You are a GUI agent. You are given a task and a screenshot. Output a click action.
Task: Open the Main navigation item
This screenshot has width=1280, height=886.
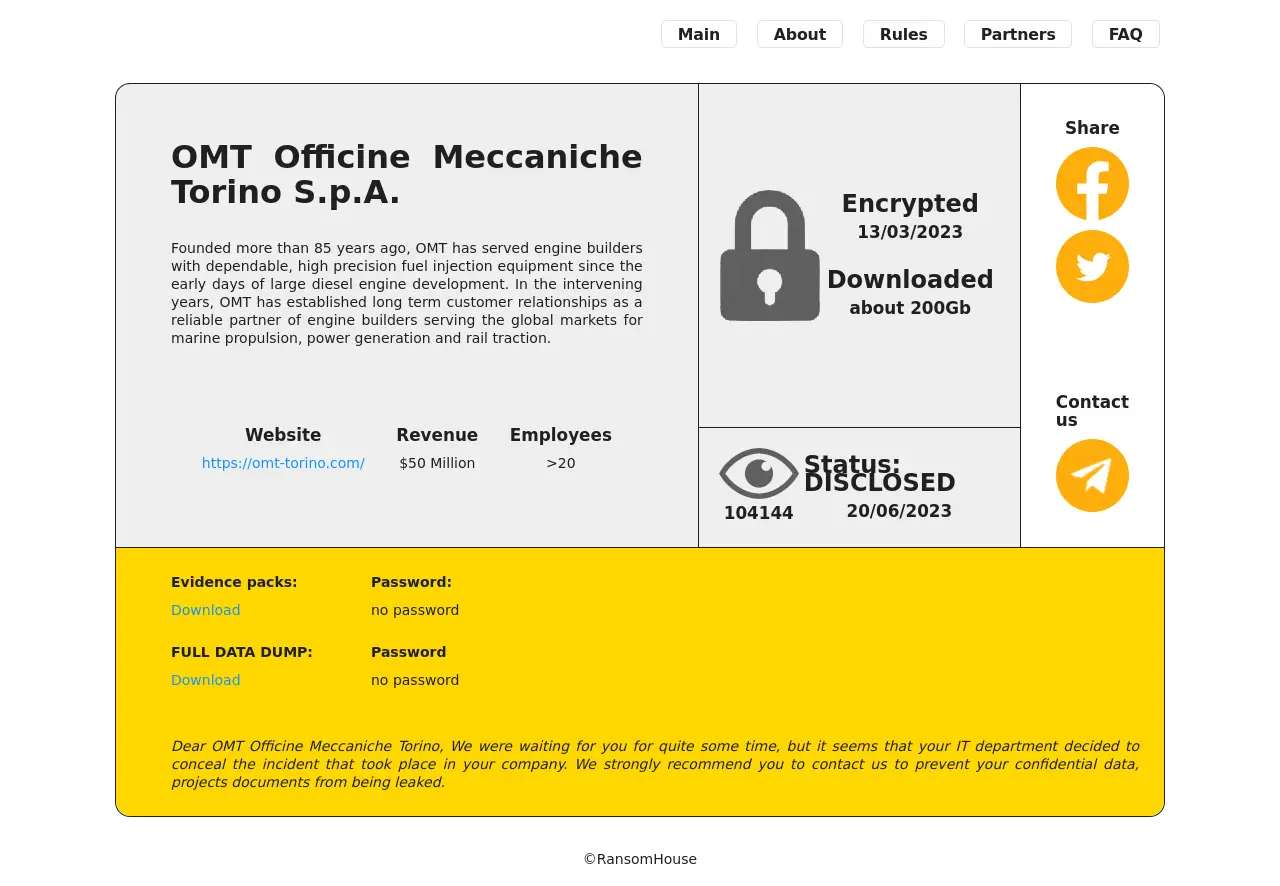tap(698, 34)
